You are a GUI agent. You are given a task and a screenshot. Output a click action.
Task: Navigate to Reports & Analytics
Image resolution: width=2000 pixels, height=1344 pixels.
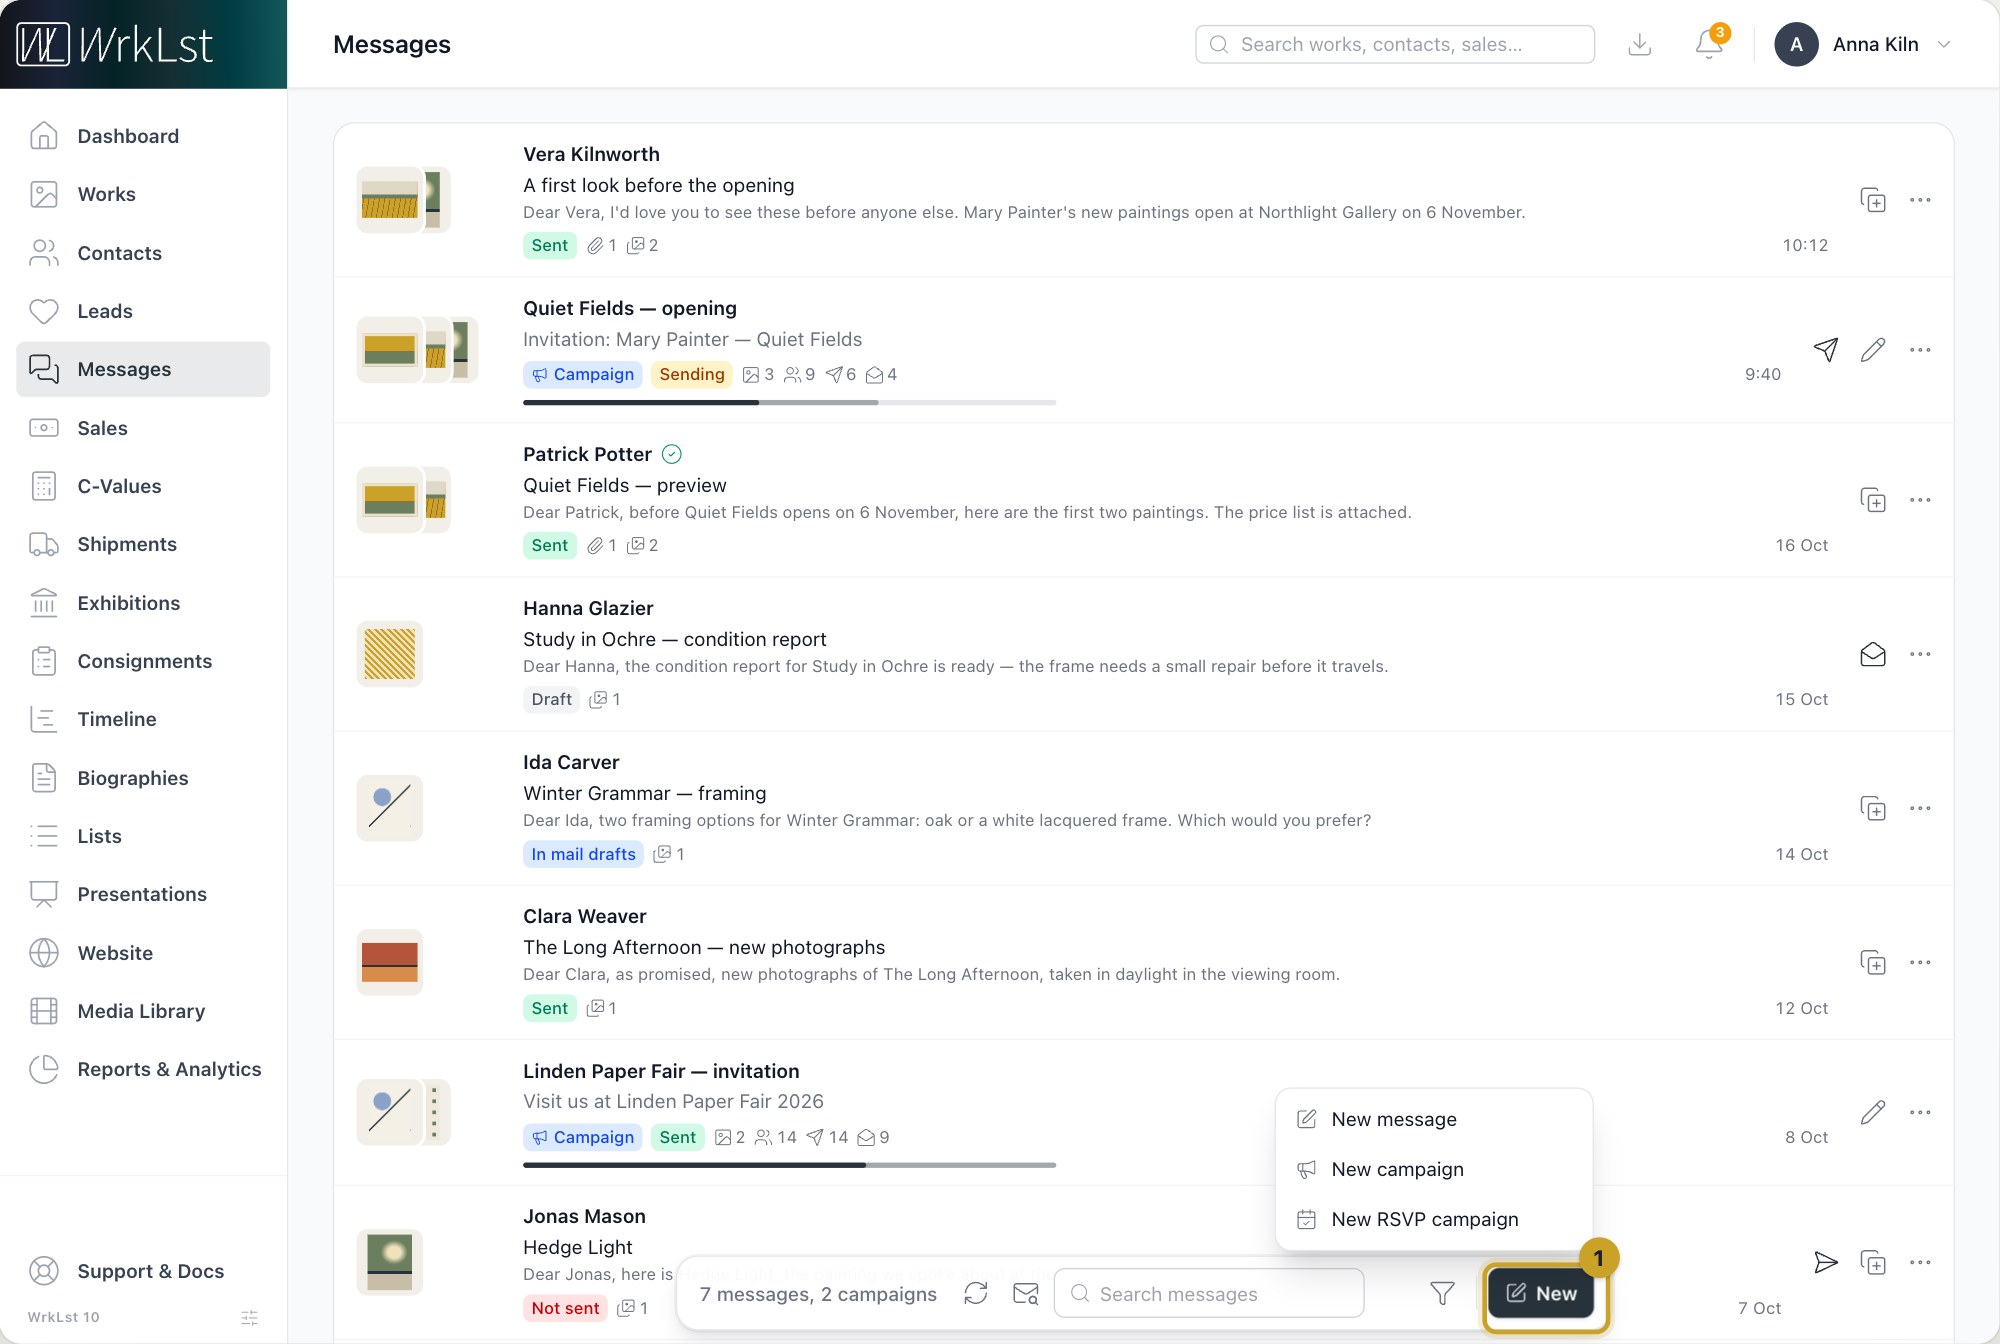tap(143, 1069)
